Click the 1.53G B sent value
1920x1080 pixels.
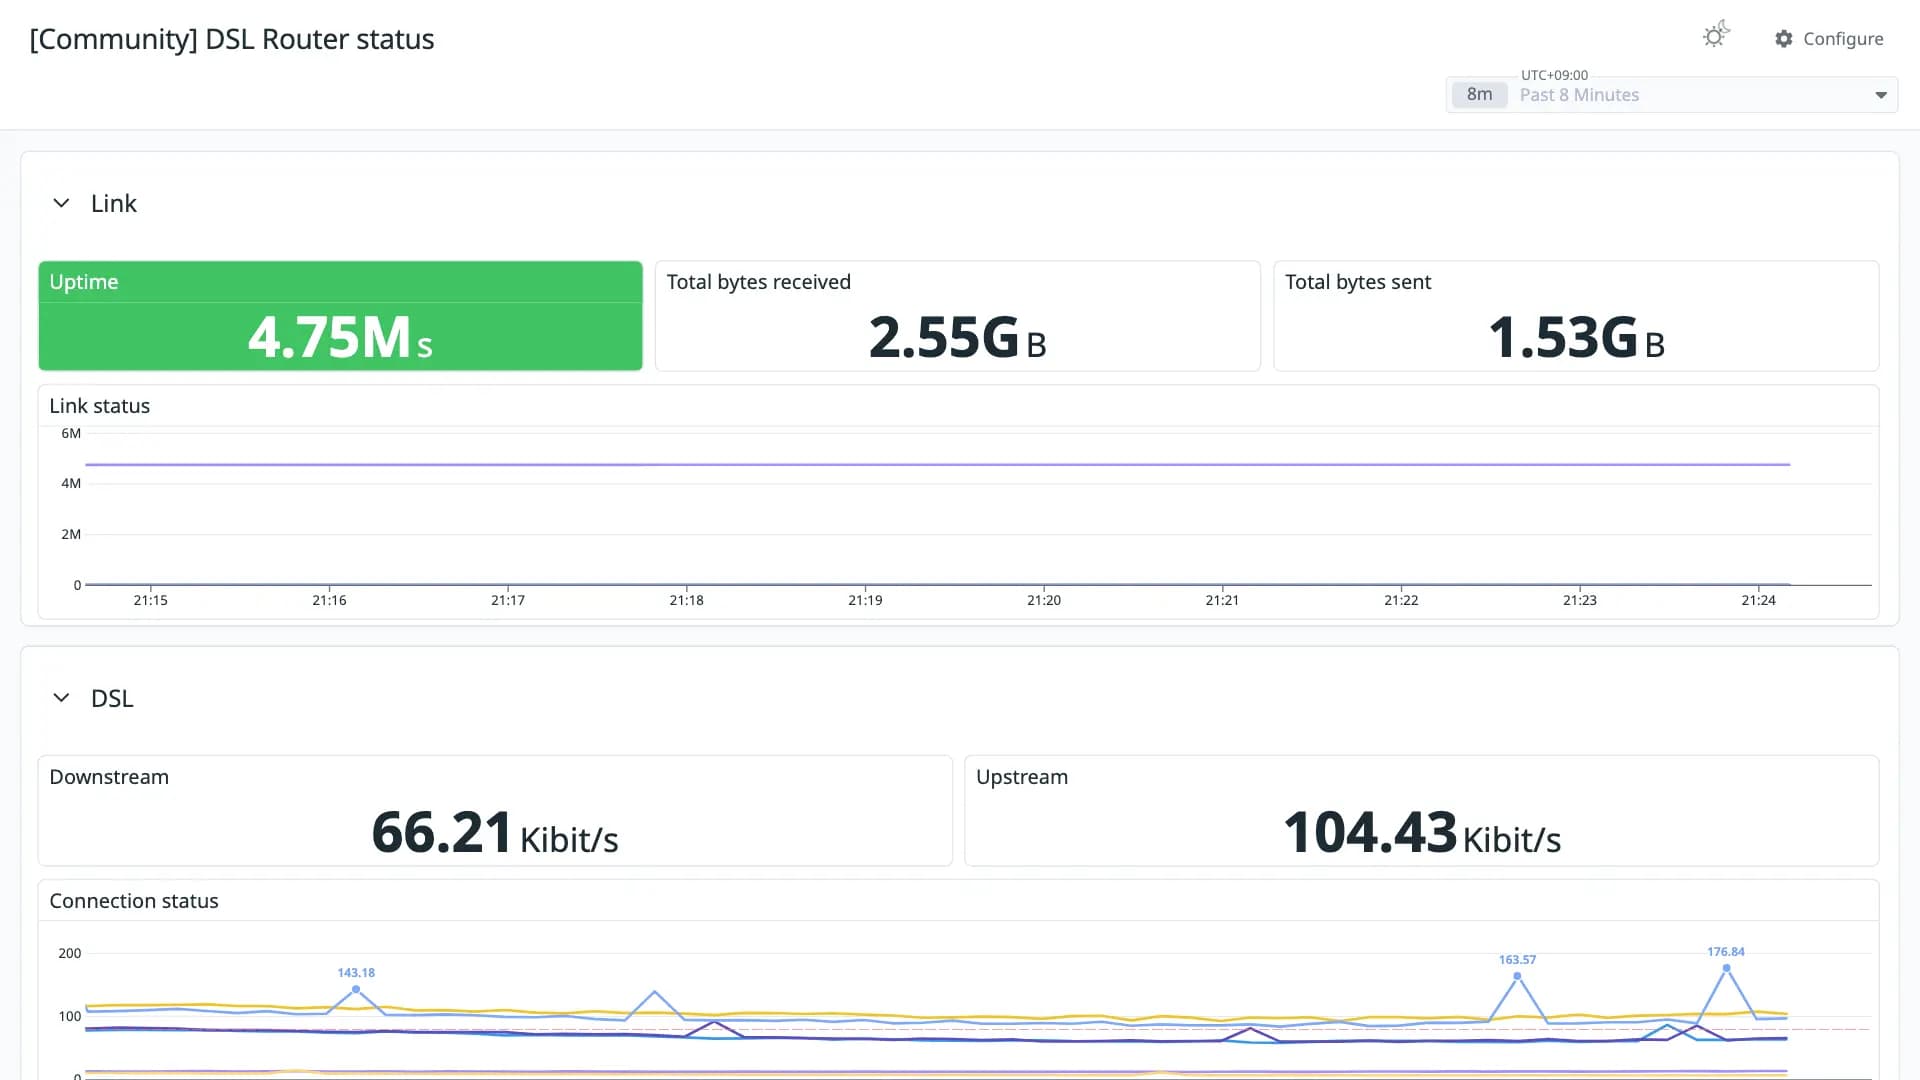[1577, 337]
